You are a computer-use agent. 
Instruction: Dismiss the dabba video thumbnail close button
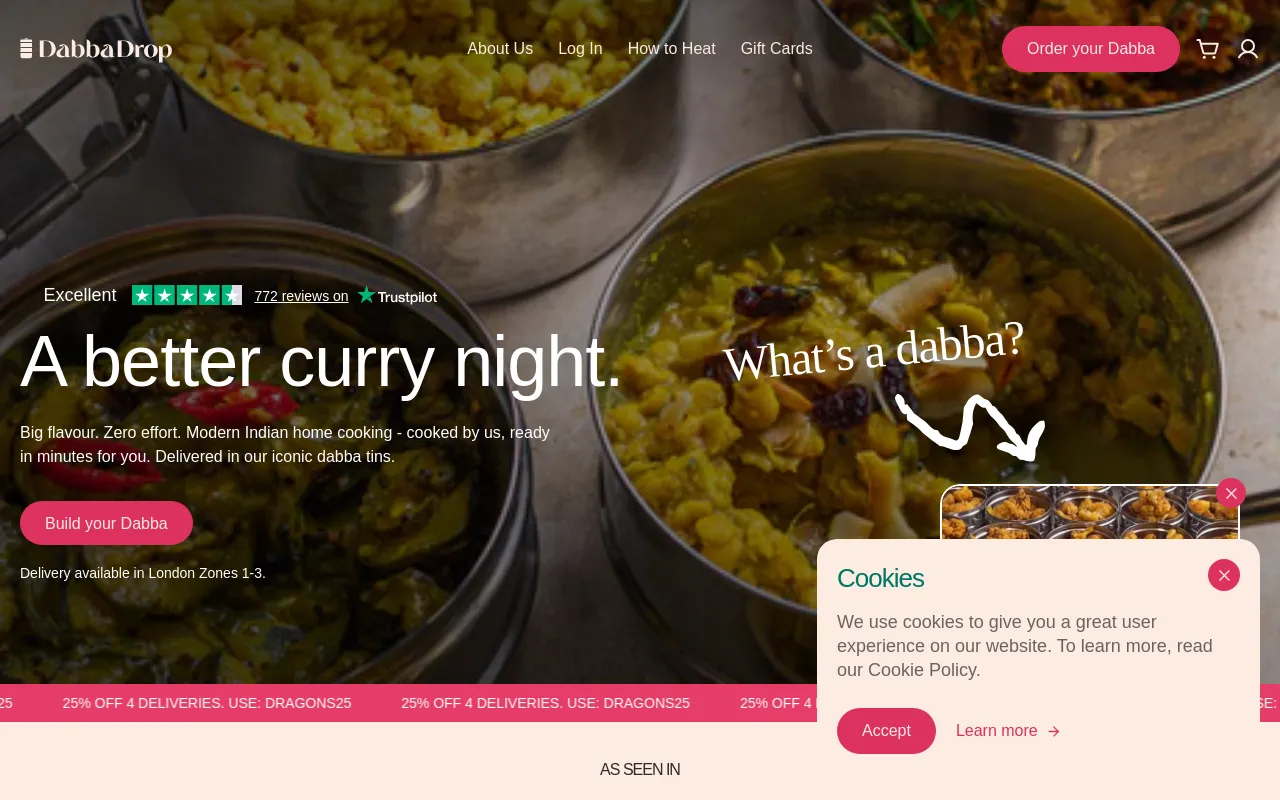tap(1231, 493)
